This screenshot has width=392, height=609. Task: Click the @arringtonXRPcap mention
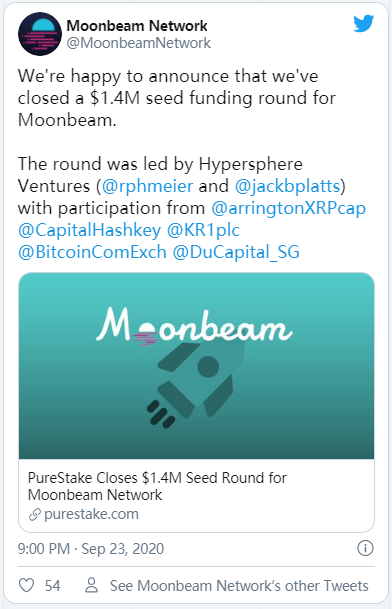coord(289,208)
